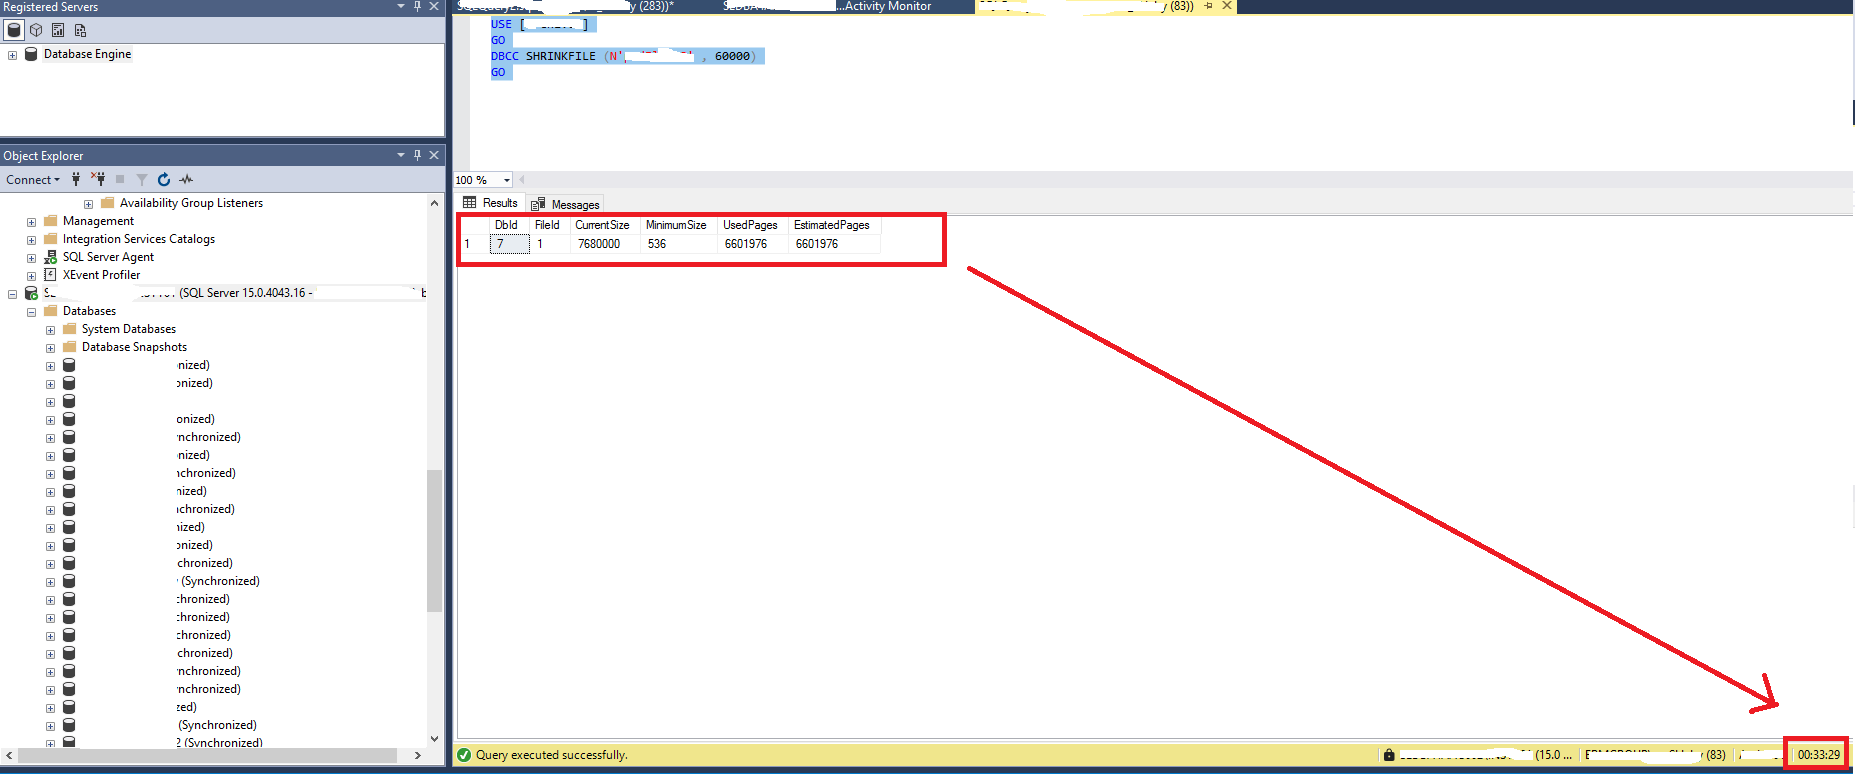Click Disconnect icon in Object Explorer toolbar
1855x774 pixels.
pyautogui.click(x=98, y=180)
